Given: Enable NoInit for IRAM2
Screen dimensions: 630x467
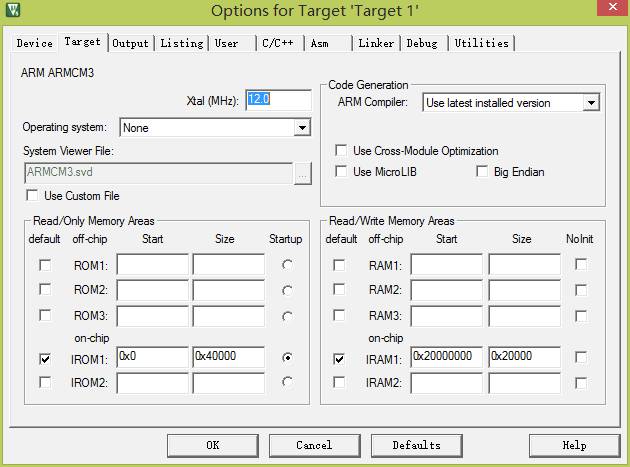Looking at the screenshot, I should [x=581, y=383].
